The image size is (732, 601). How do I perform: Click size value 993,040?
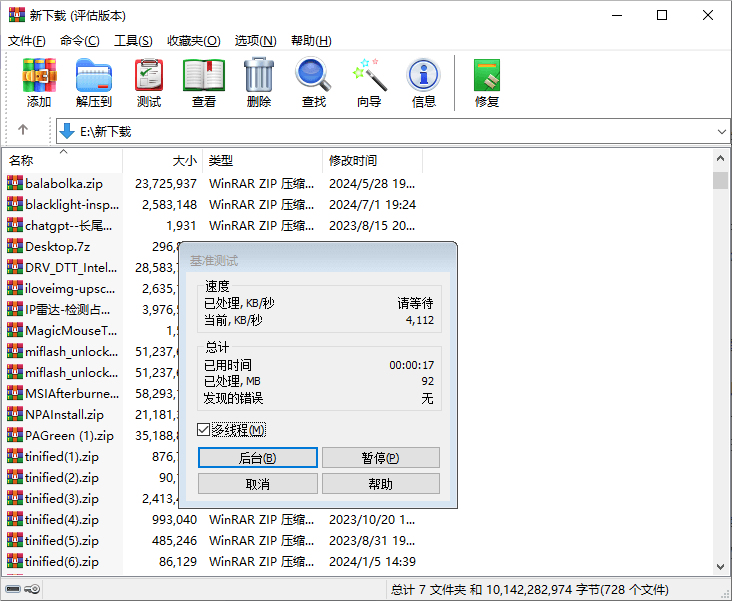[174, 519]
